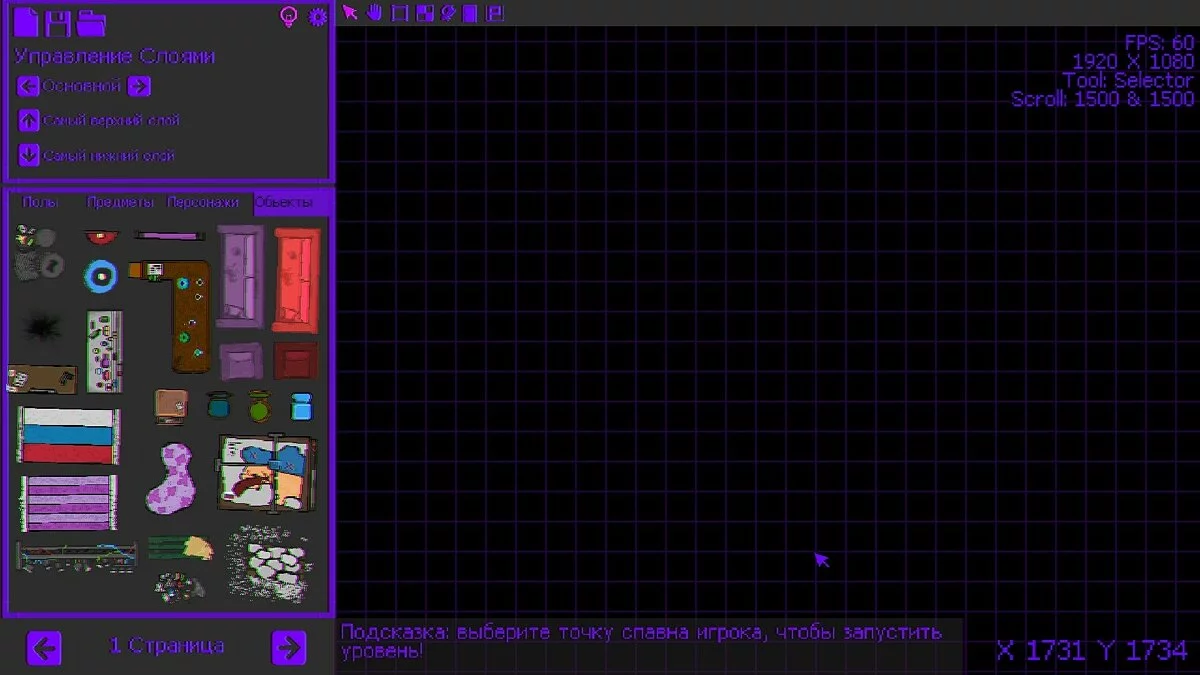Switch to next layer after Основной
Image resolution: width=1200 pixels, height=675 pixels.
(x=139, y=86)
